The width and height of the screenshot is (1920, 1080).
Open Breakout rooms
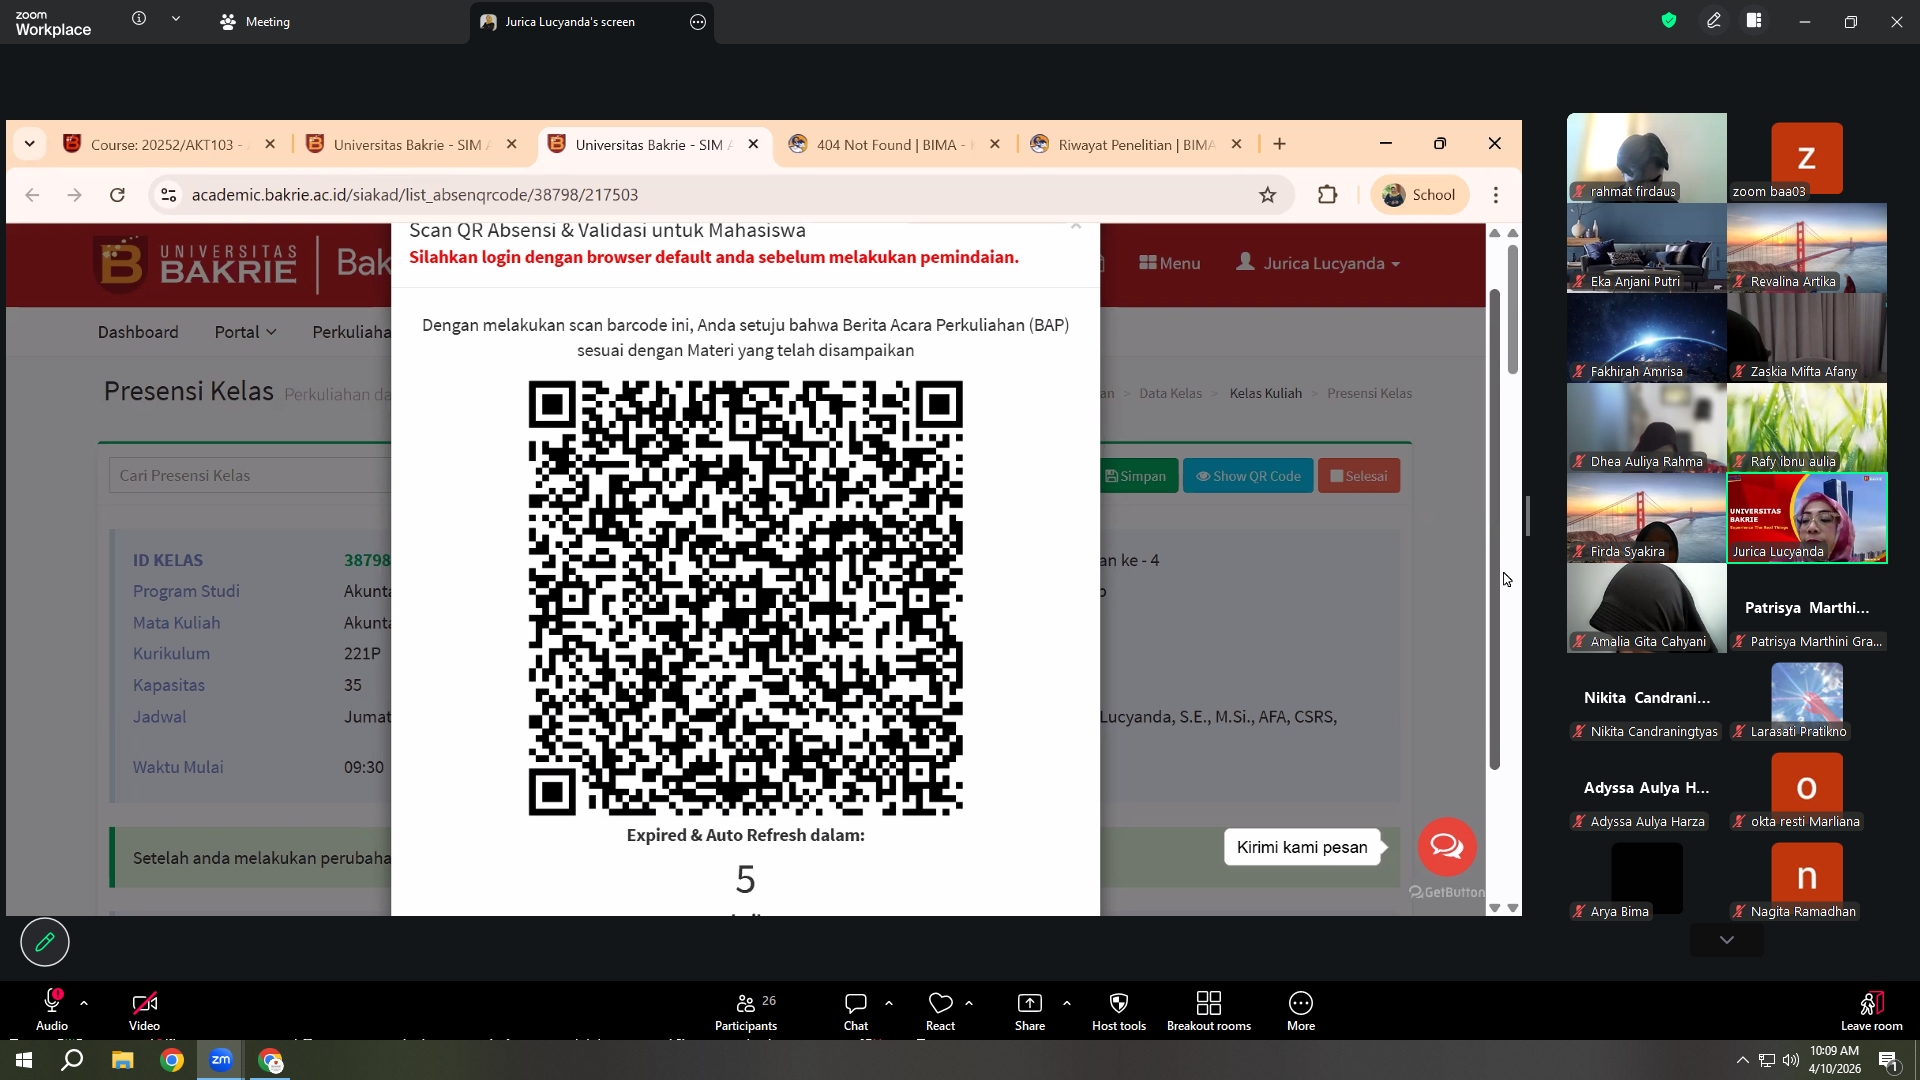(1209, 1010)
